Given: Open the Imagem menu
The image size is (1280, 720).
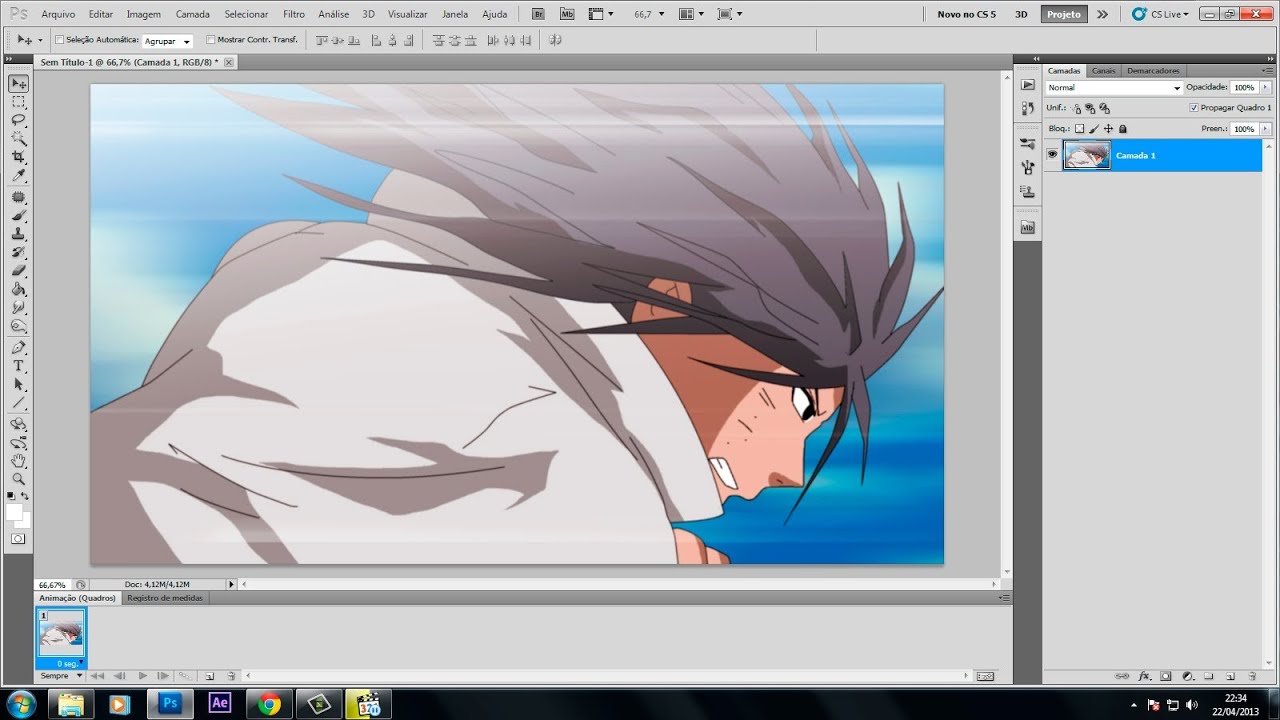Looking at the screenshot, I should click(x=144, y=14).
